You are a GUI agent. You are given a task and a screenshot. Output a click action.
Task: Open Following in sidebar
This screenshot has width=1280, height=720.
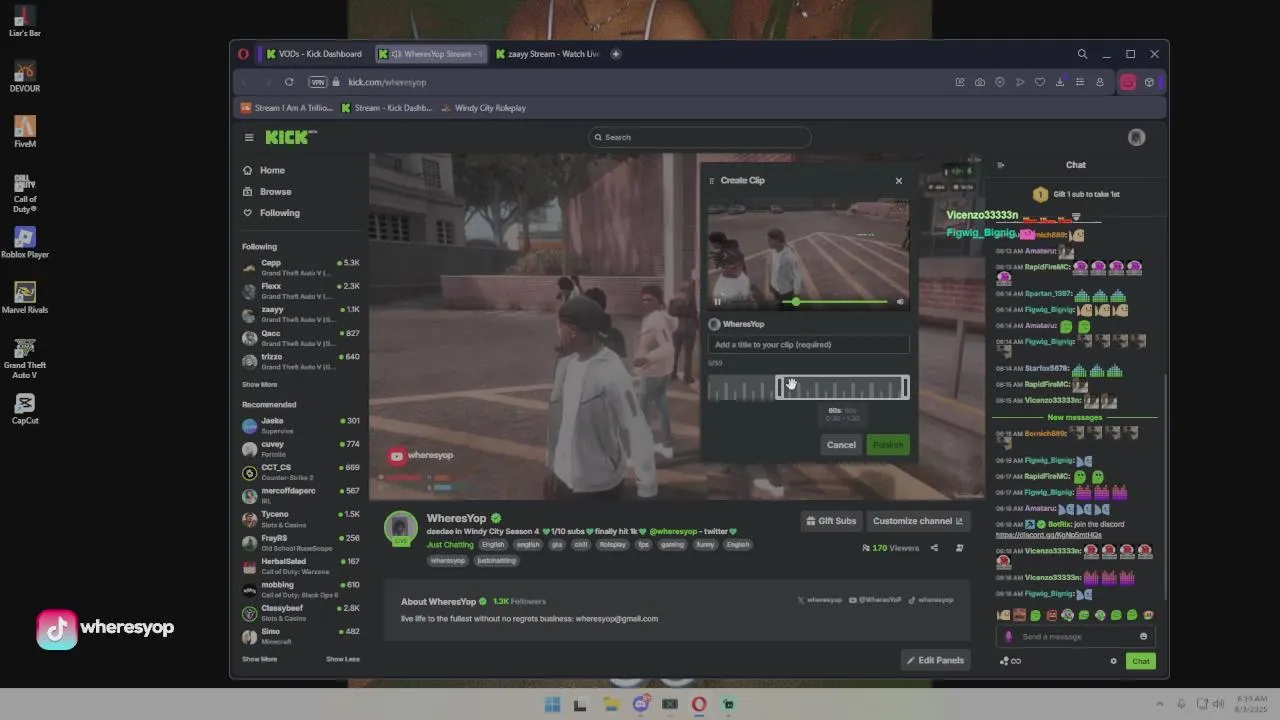click(x=272, y=213)
